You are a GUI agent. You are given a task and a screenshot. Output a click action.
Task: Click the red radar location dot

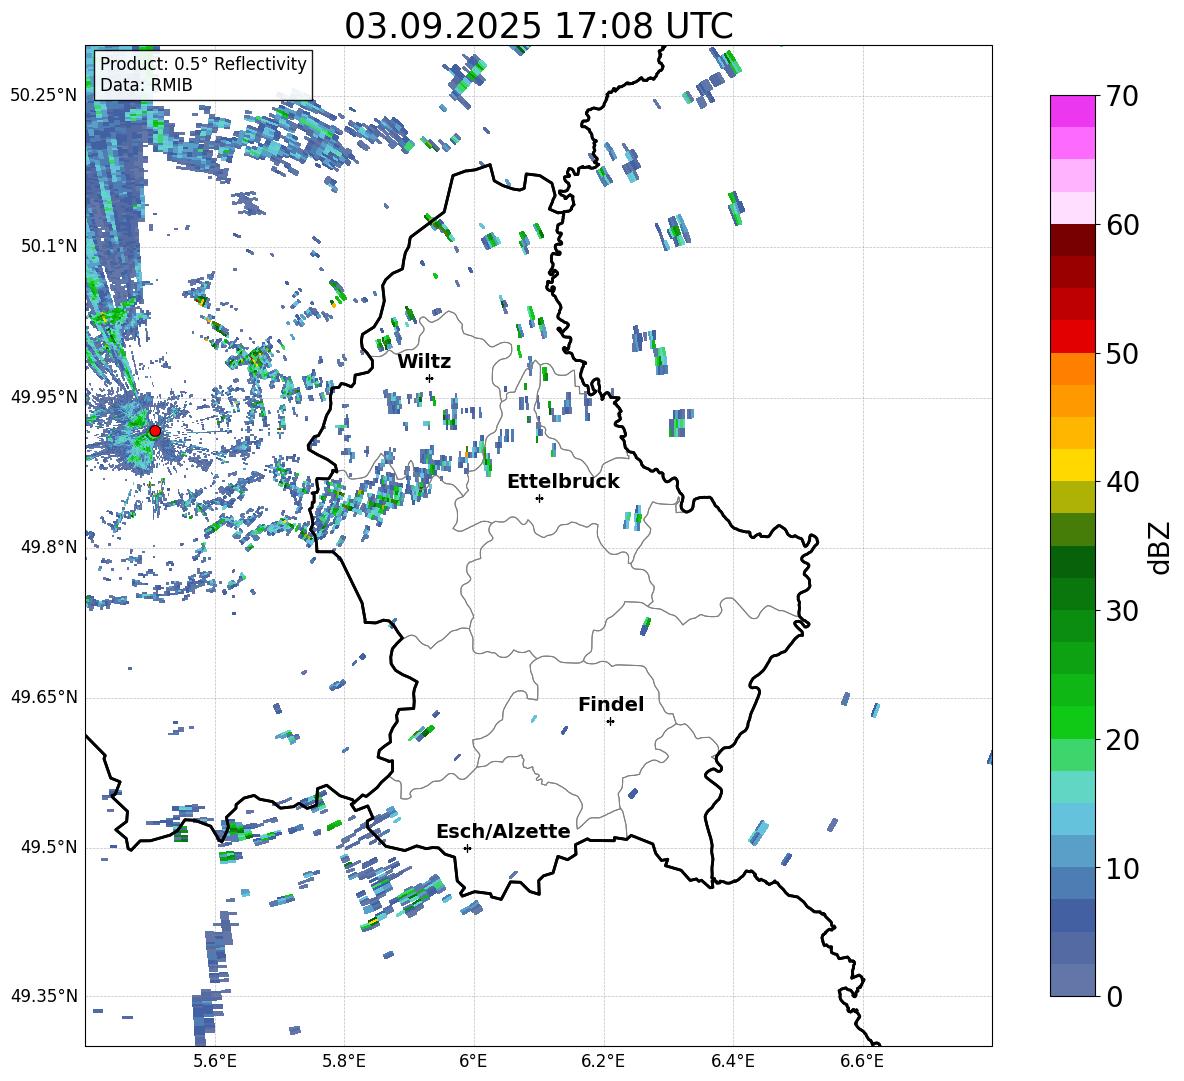click(x=155, y=431)
